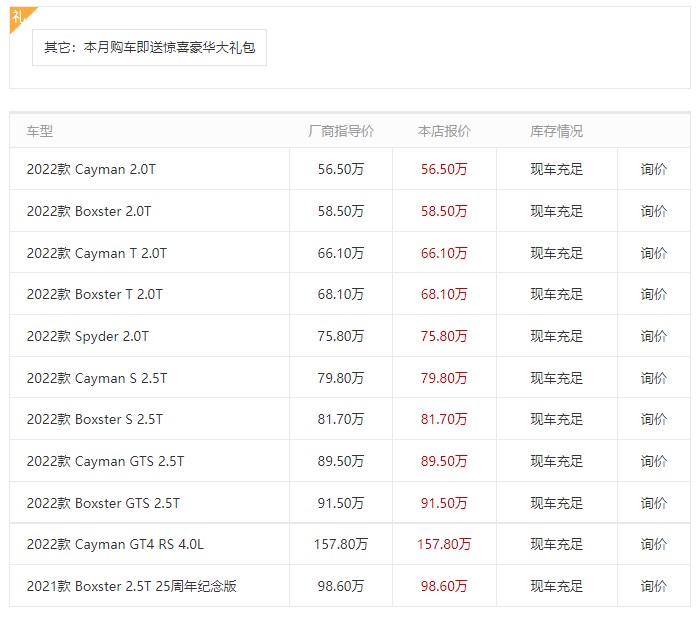The width and height of the screenshot is (700, 618).
Task: Click 询价 for 2022款 Boxster GTS 2.5T
Action: [654, 503]
